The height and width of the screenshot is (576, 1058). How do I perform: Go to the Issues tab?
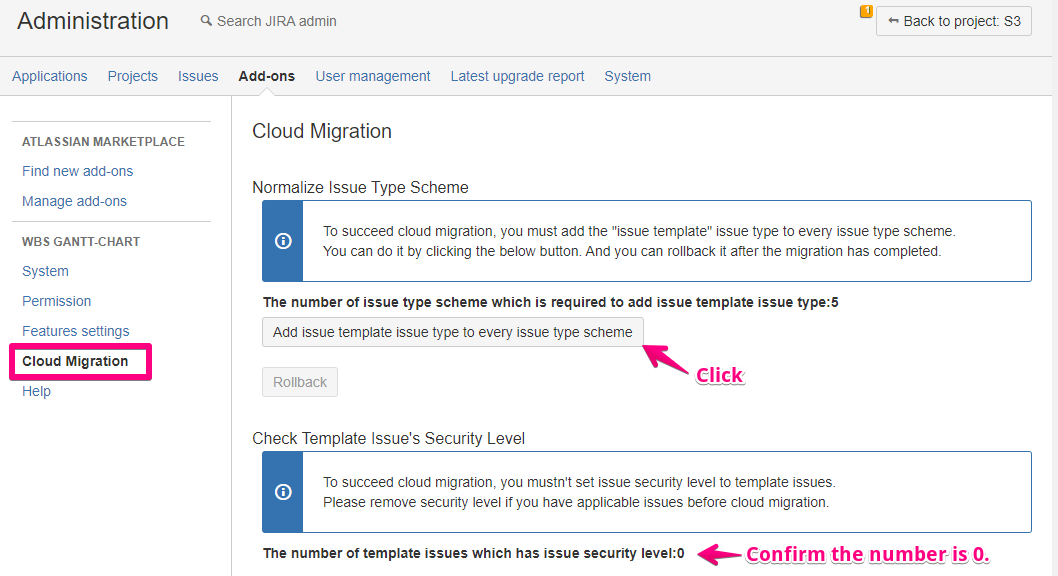(198, 76)
